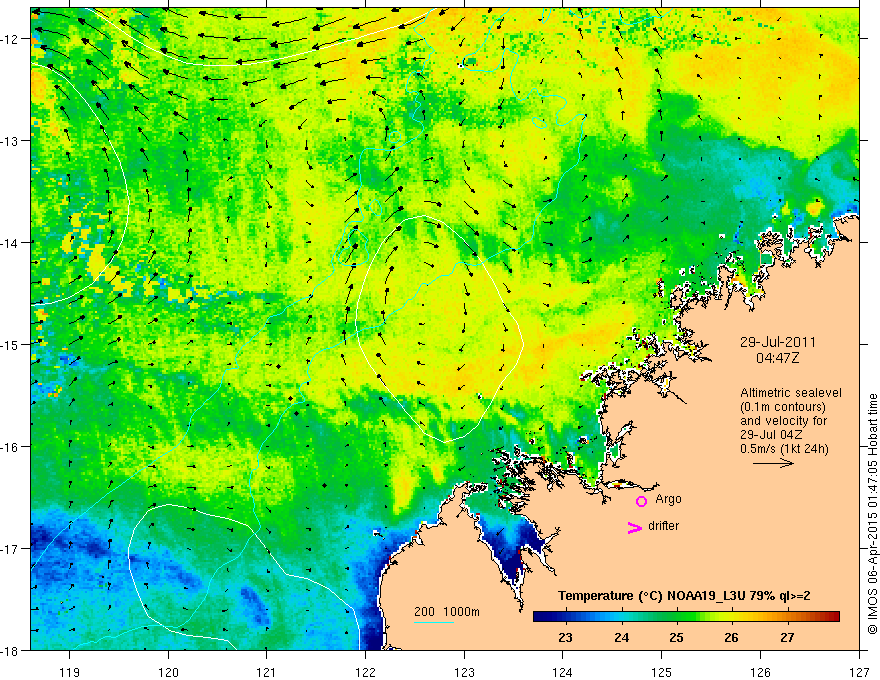This screenshot has width=880, height=680.
Task: Click the 121 longitude axis label
Action: [x=267, y=672]
